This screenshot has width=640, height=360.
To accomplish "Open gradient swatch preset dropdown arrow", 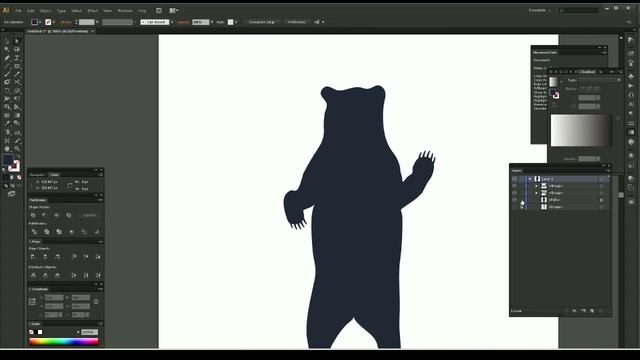I will (562, 81).
